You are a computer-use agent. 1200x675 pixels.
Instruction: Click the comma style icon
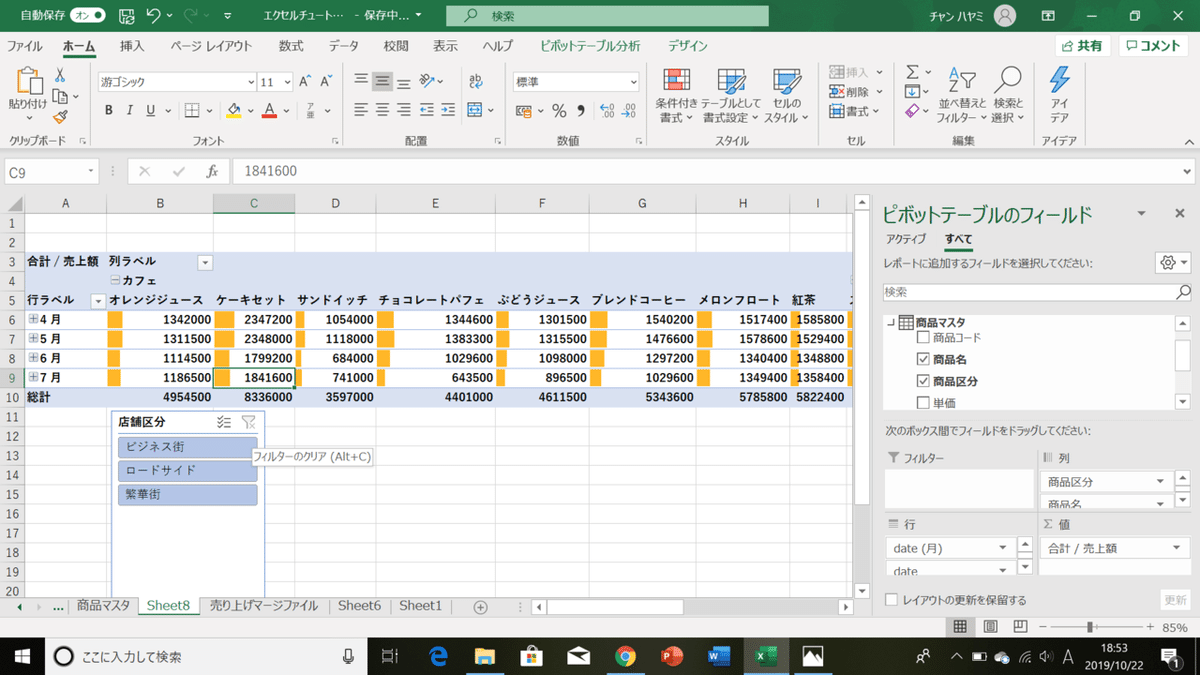(580, 111)
